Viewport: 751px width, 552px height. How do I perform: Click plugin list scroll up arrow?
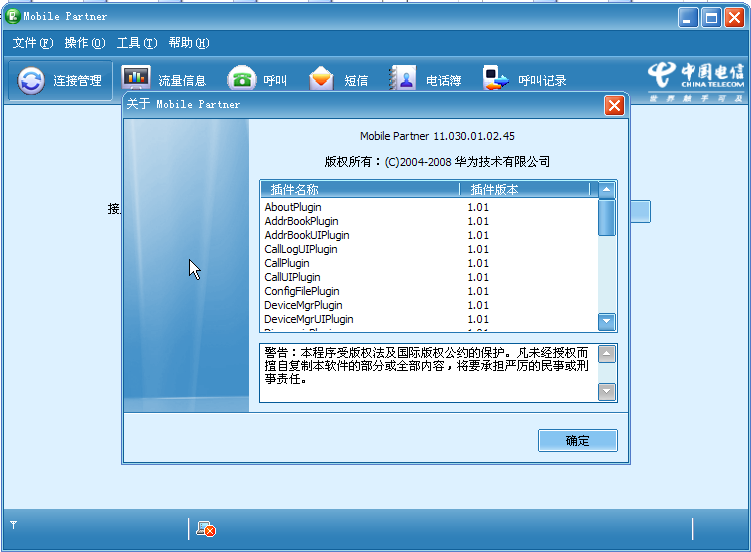(x=606, y=190)
